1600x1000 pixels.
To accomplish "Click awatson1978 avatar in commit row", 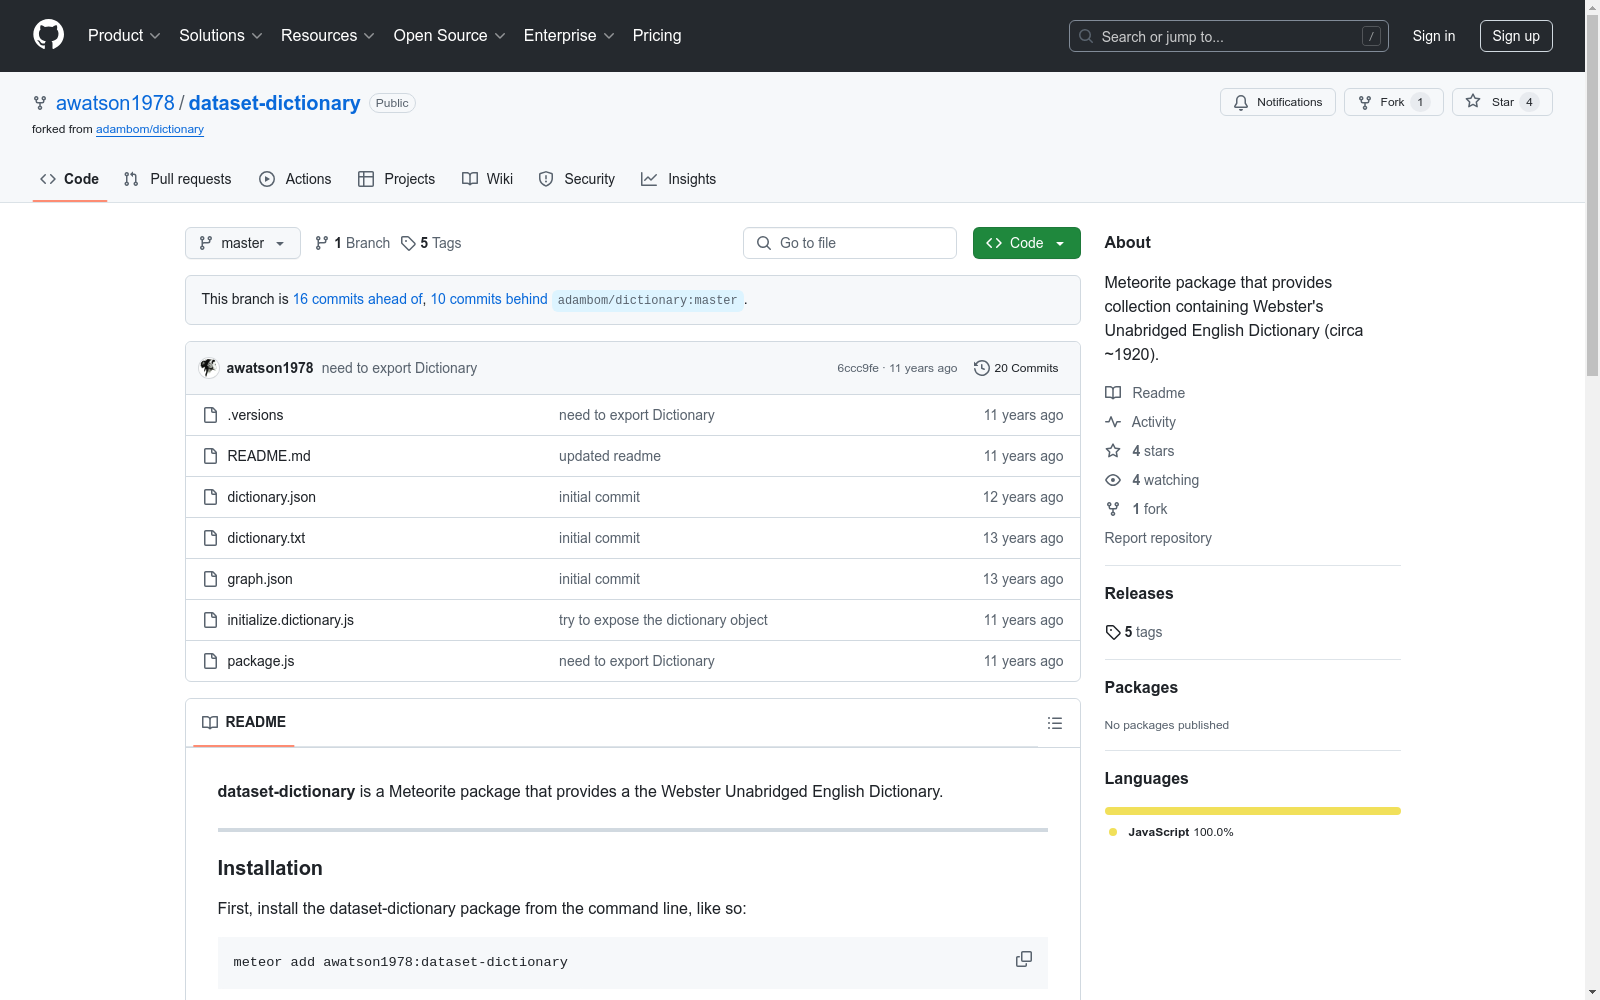I will click(x=209, y=367).
